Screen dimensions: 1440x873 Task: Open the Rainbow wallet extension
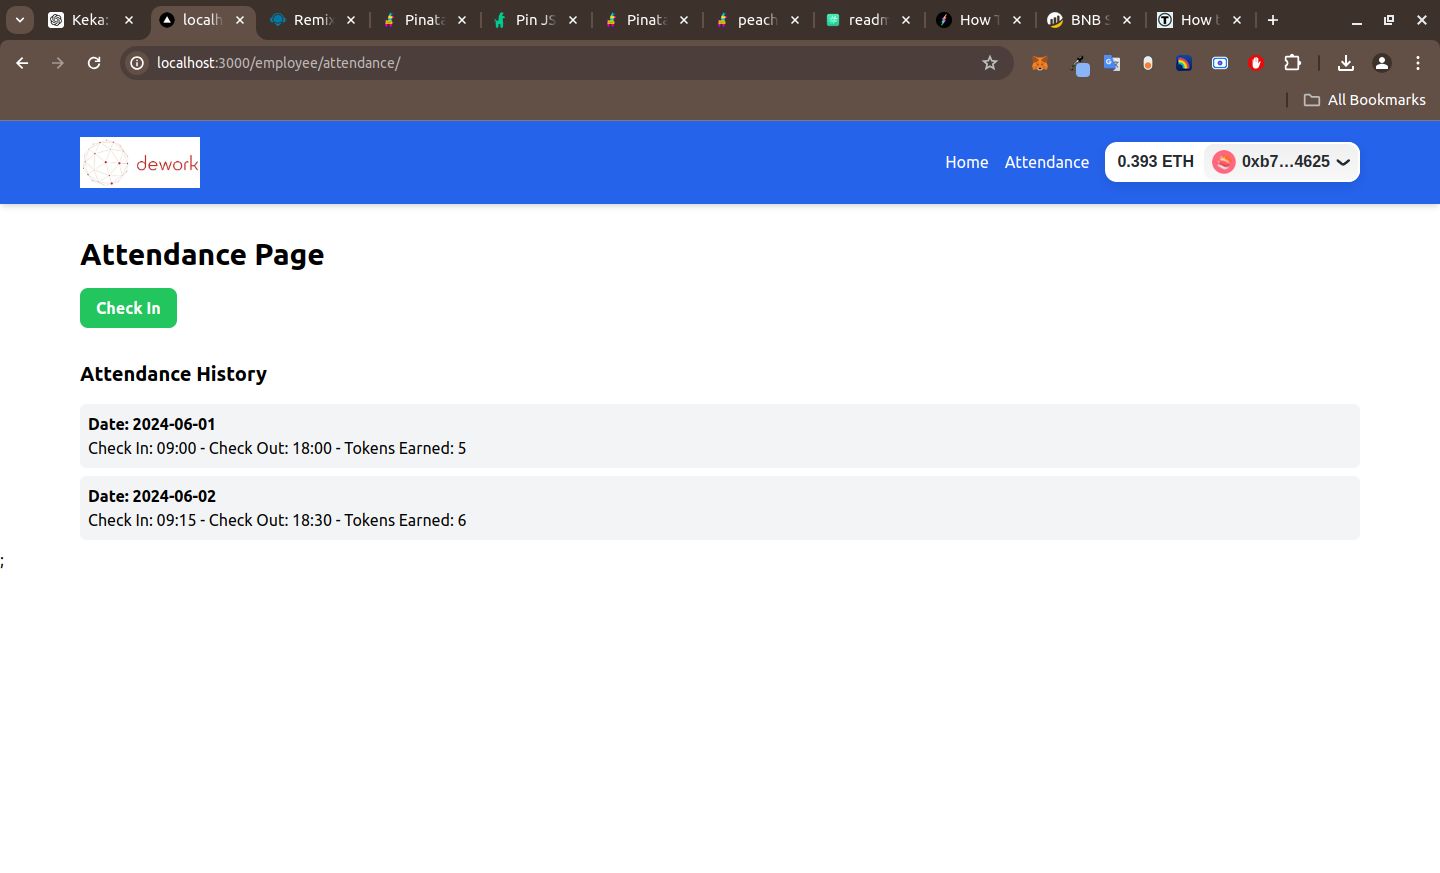point(1184,63)
